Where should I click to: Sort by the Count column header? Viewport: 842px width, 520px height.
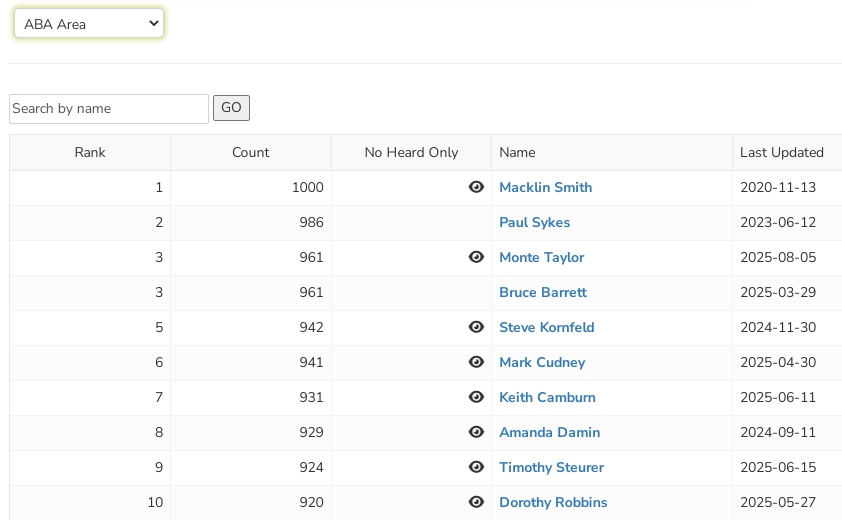[250, 152]
